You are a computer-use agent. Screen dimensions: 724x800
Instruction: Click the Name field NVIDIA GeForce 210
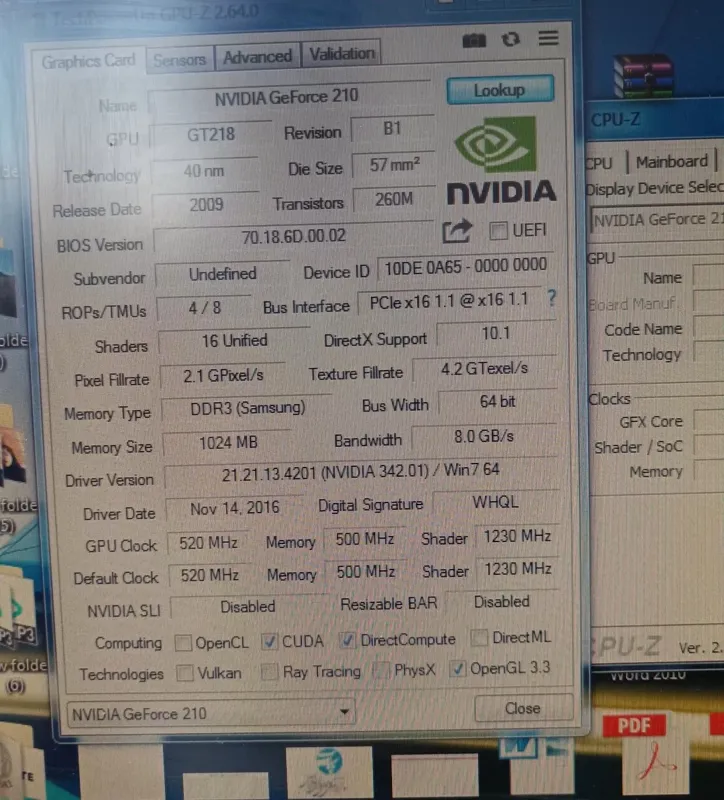(x=287, y=96)
